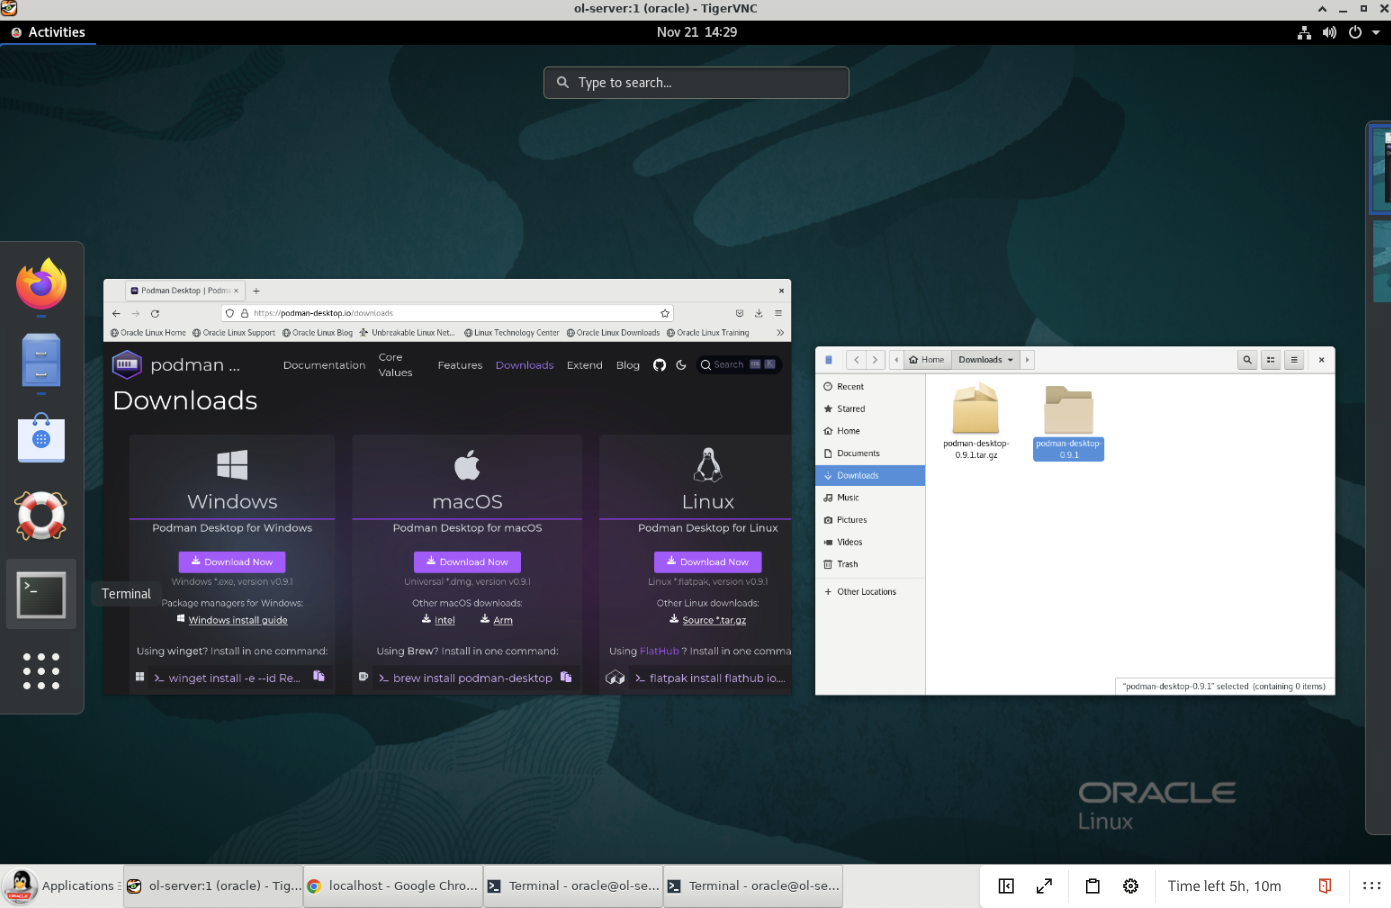Image resolution: width=1391 pixels, height=908 pixels.
Task: Expand the system menu arrow in top bar
Action: pos(1376,32)
